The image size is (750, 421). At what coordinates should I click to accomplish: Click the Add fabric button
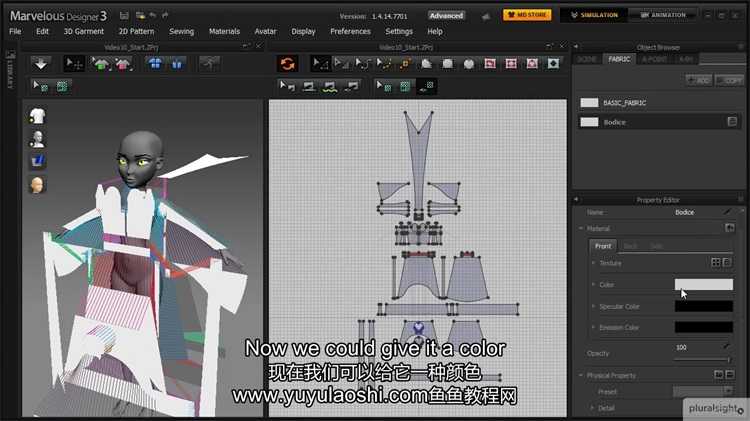pos(698,80)
